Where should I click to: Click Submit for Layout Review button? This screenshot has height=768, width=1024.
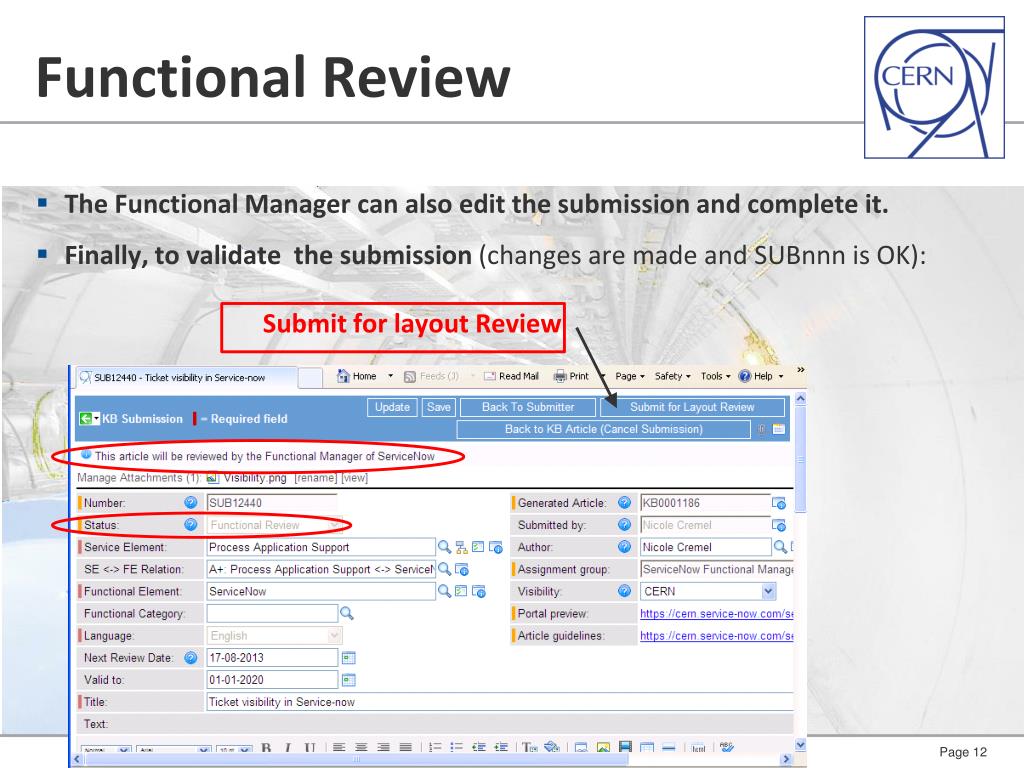pos(692,407)
